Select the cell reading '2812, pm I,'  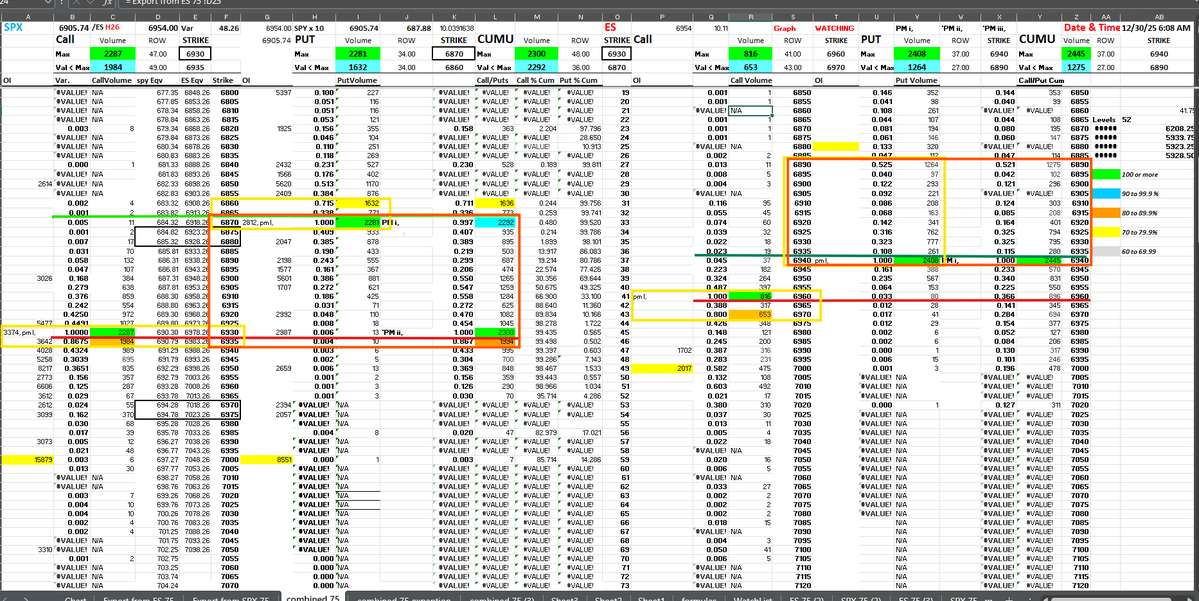pyautogui.click(x=267, y=223)
